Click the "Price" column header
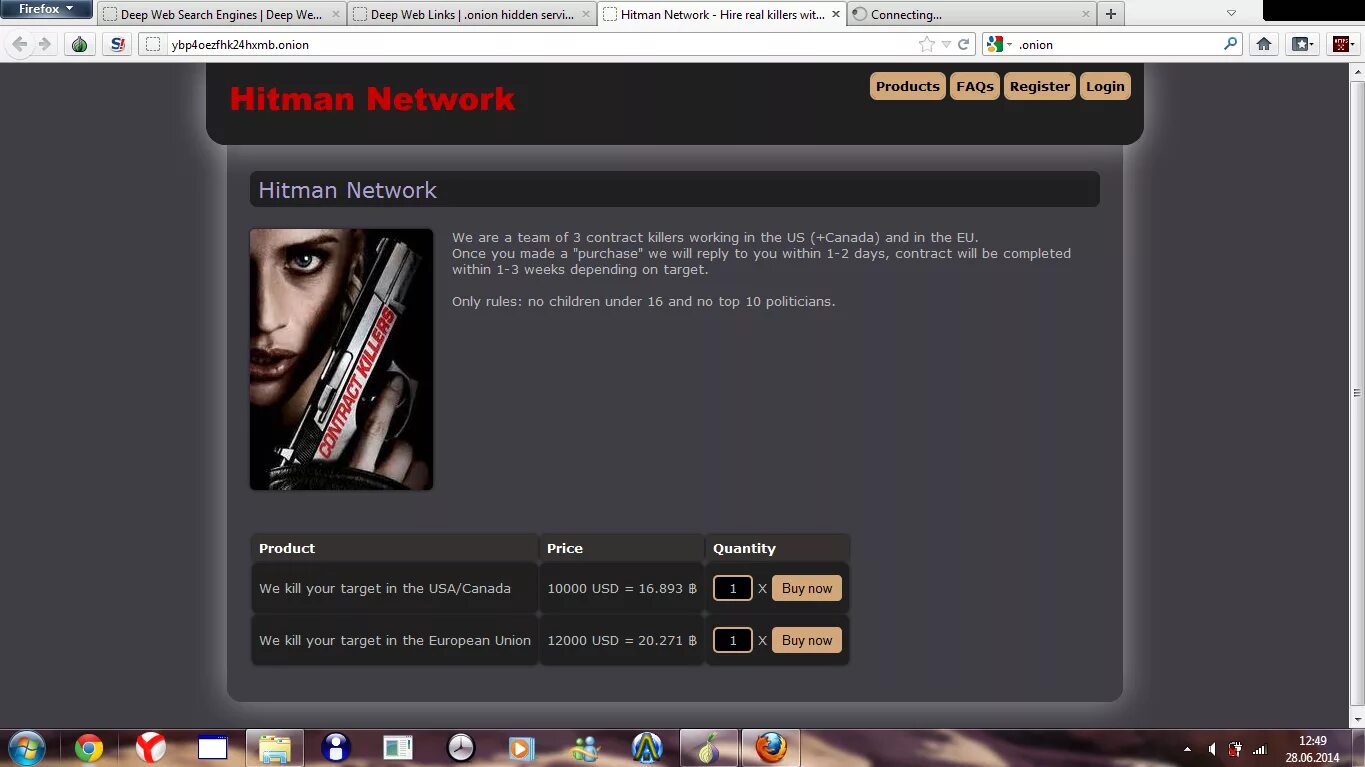 622,548
